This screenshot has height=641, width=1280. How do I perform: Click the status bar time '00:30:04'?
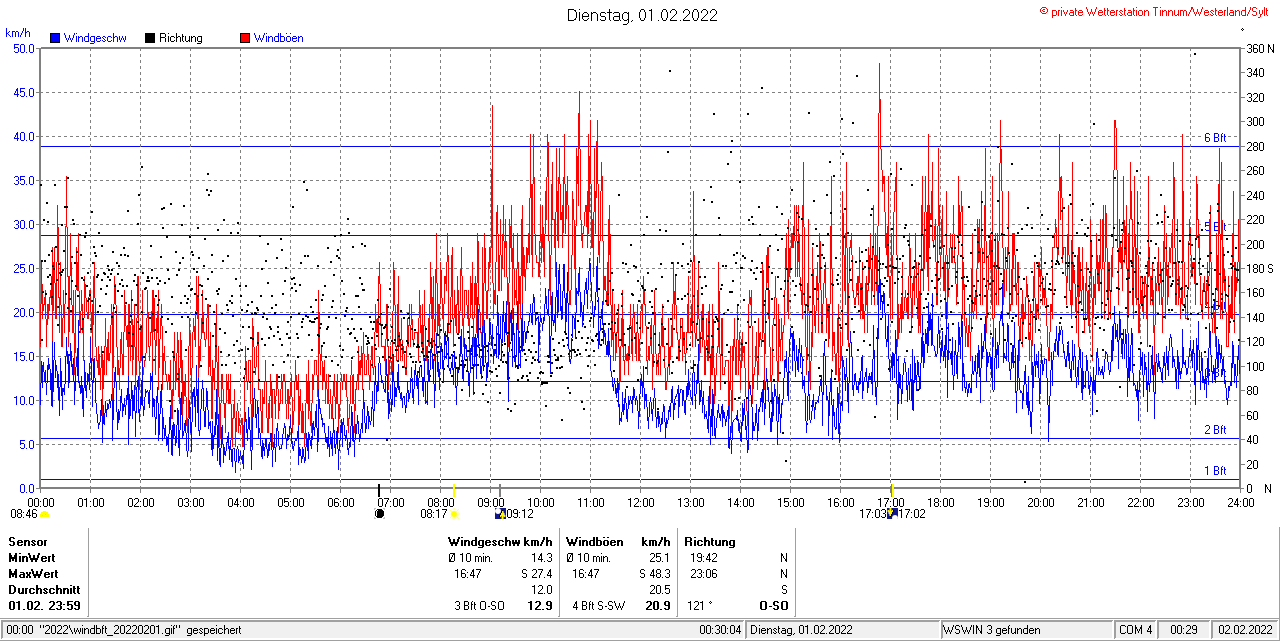[x=720, y=630]
